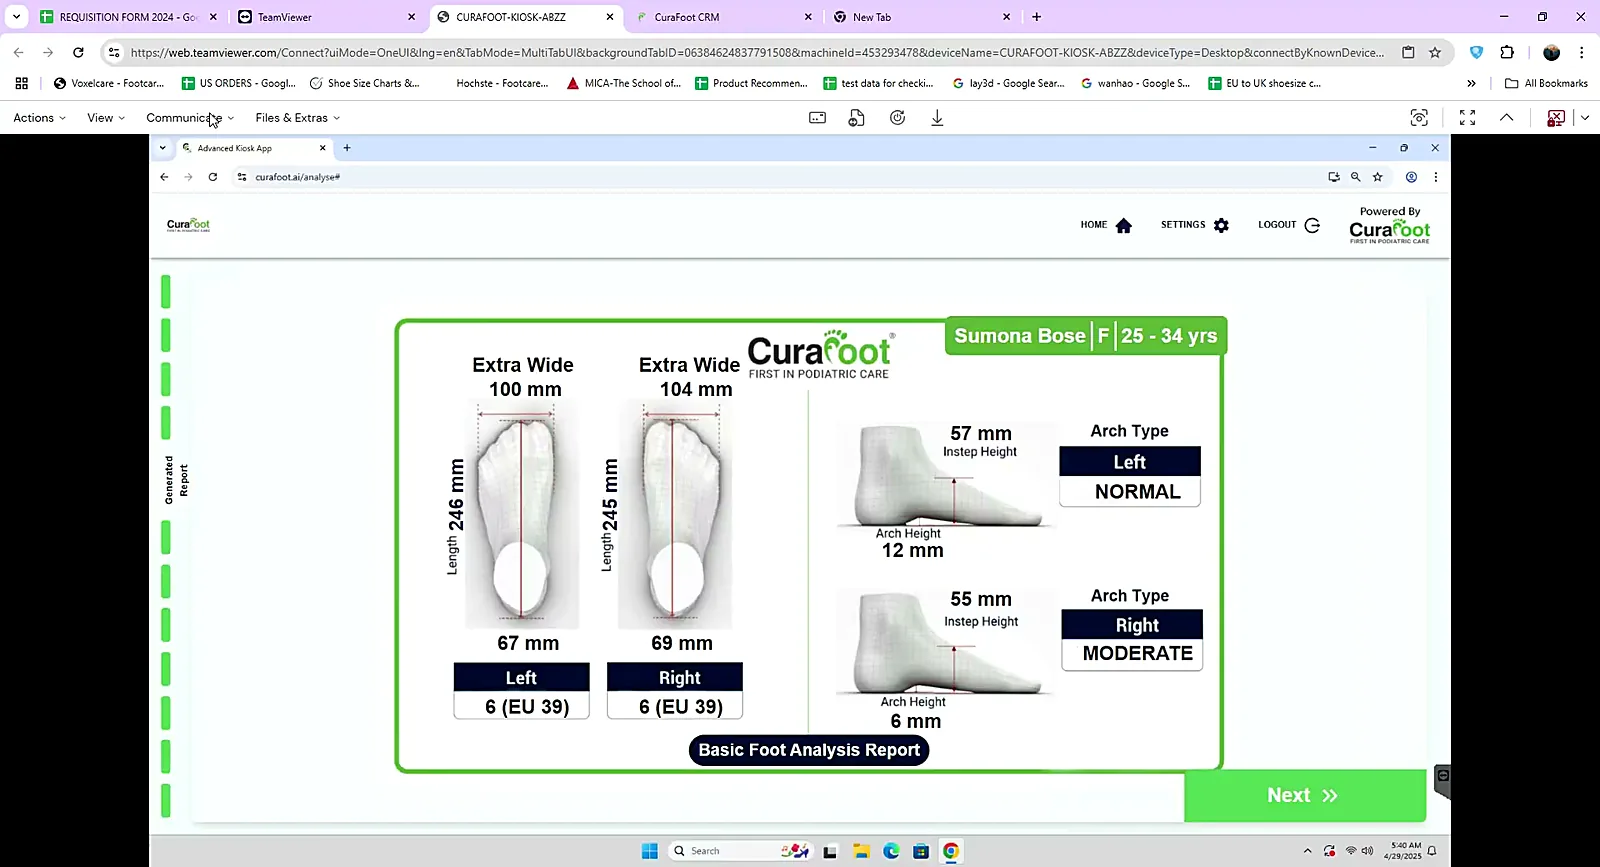The height and width of the screenshot is (867, 1600).
Task: Open All Bookmarks folder
Action: (1546, 83)
